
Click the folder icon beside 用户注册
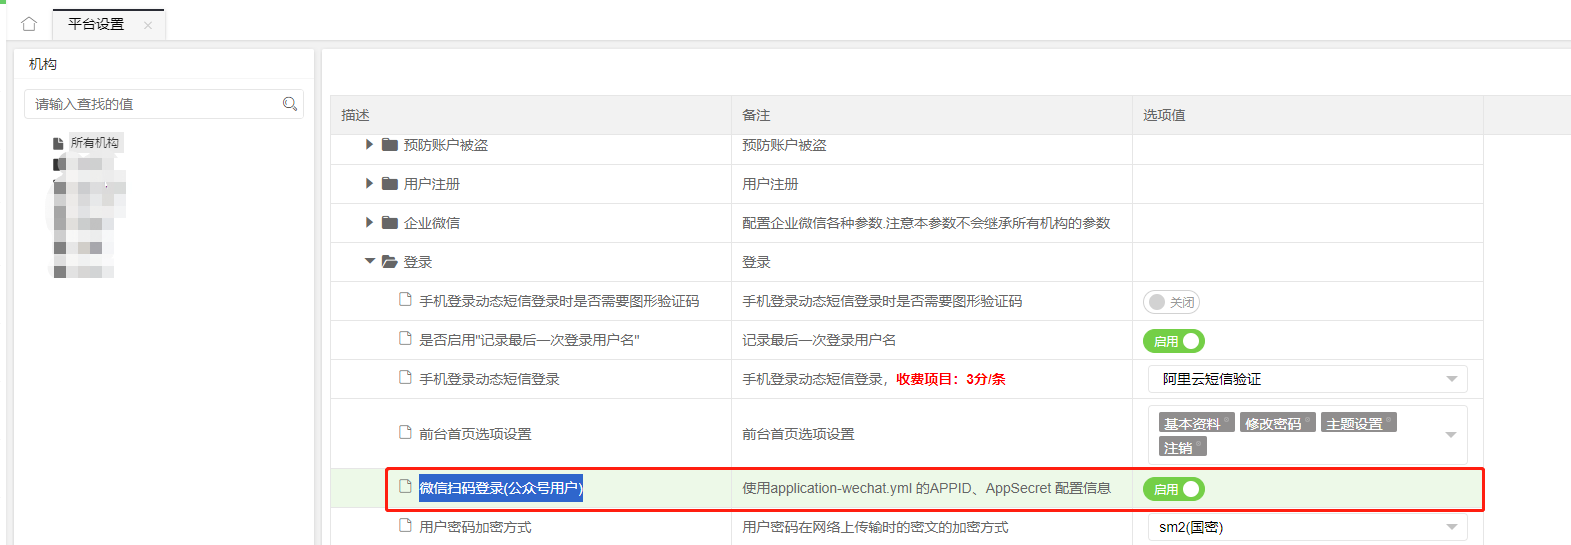tap(390, 184)
